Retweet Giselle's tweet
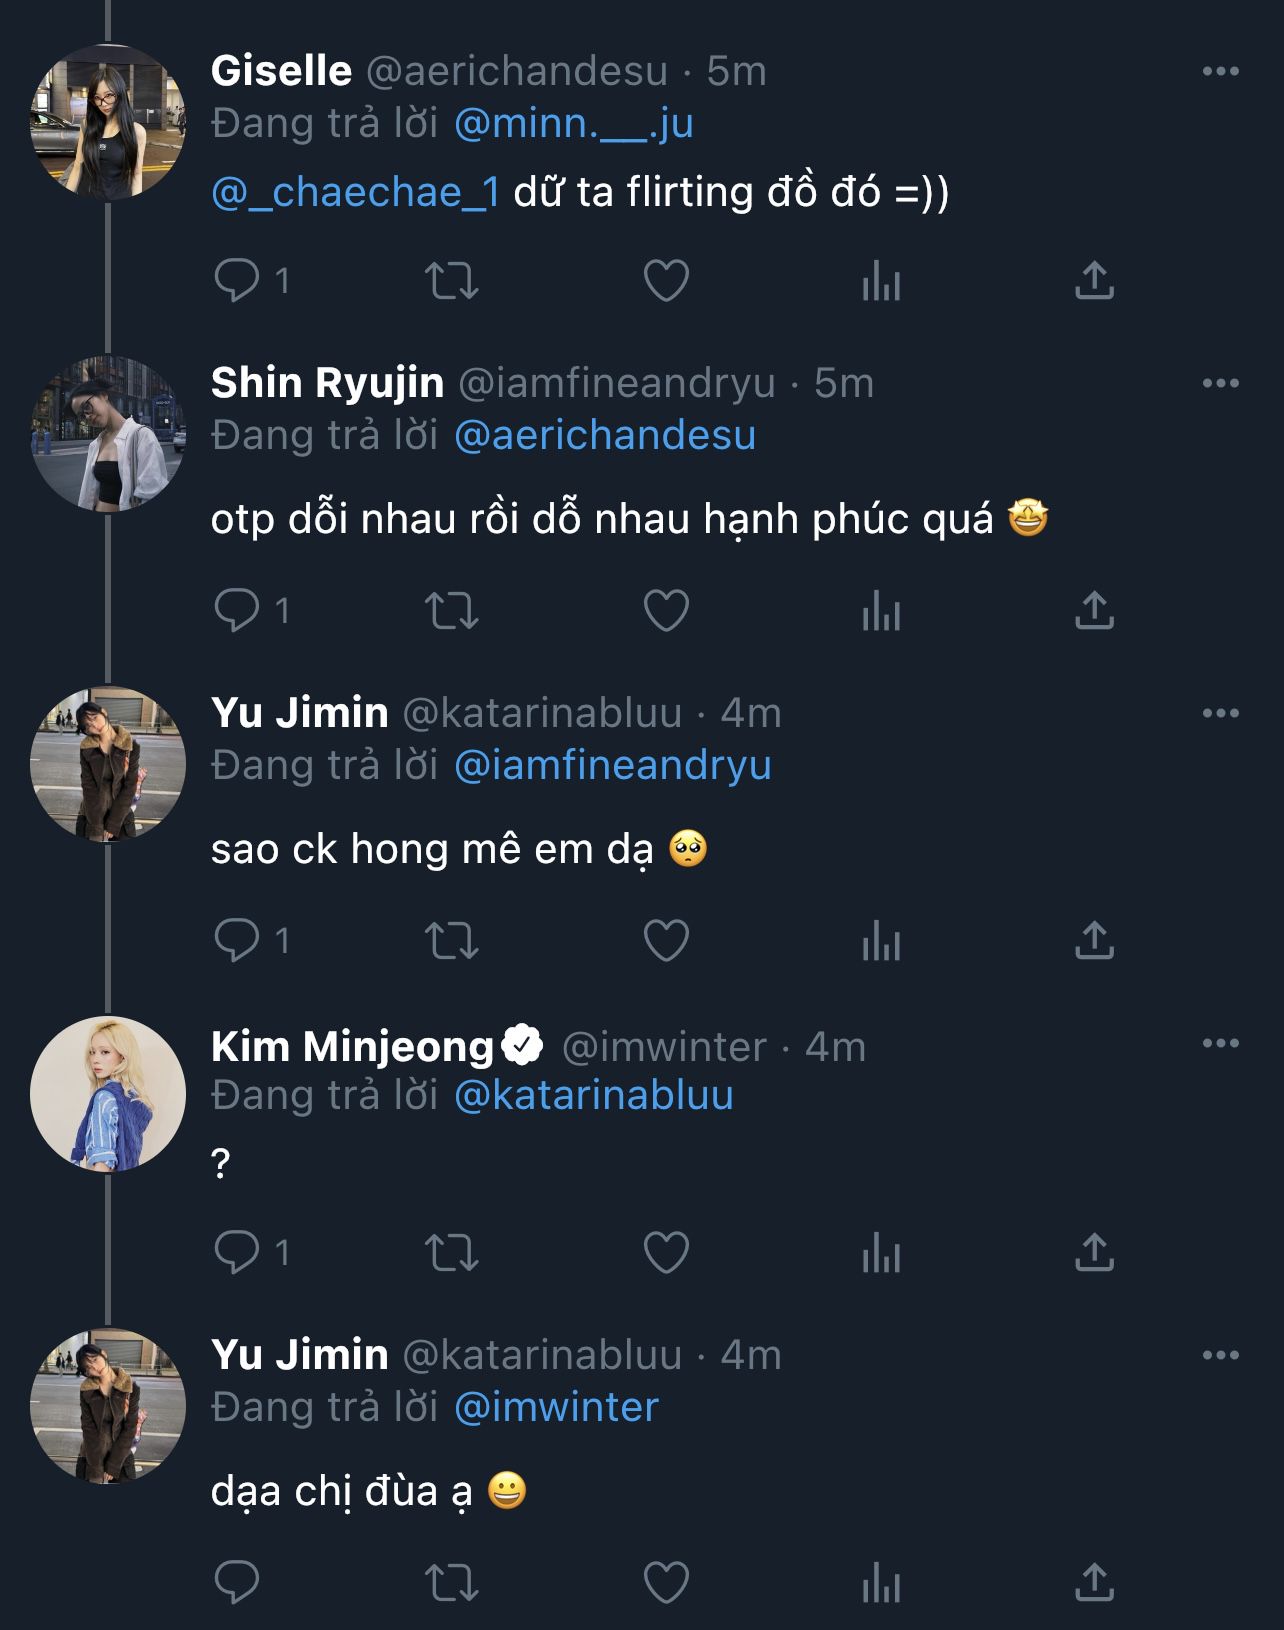 (x=452, y=281)
